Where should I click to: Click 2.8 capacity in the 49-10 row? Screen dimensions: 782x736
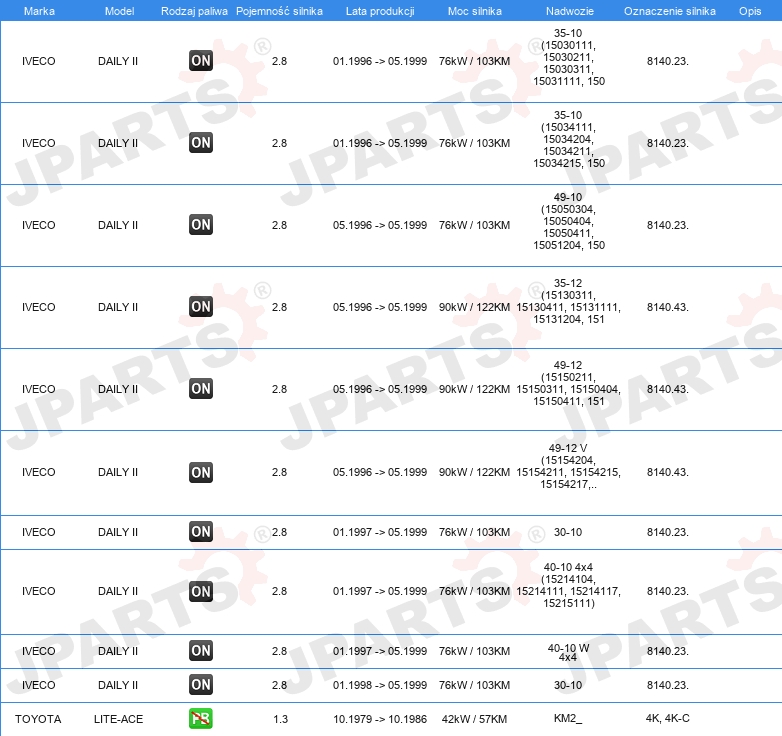click(279, 225)
